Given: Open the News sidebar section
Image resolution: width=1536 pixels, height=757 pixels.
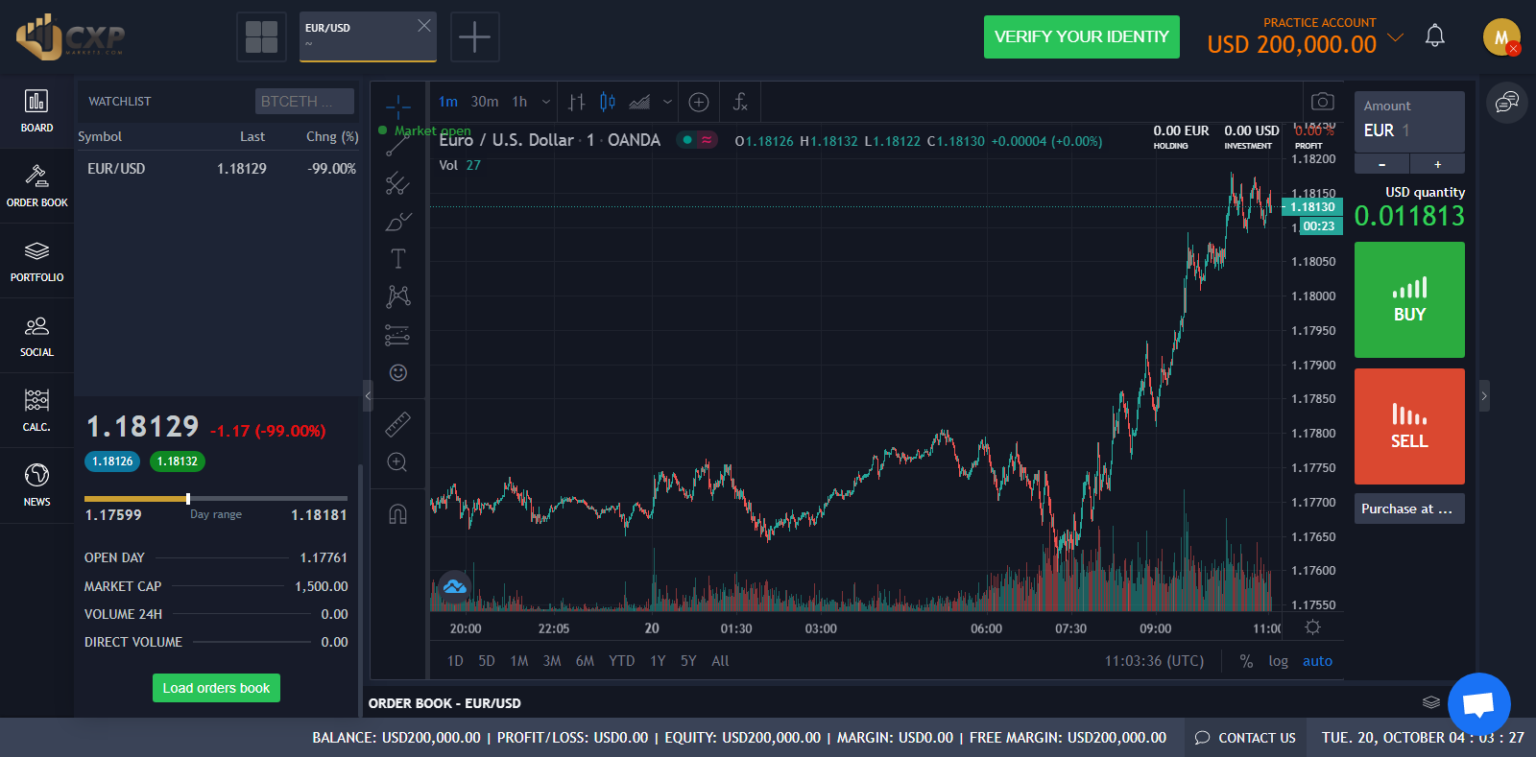Looking at the screenshot, I should click(x=37, y=485).
